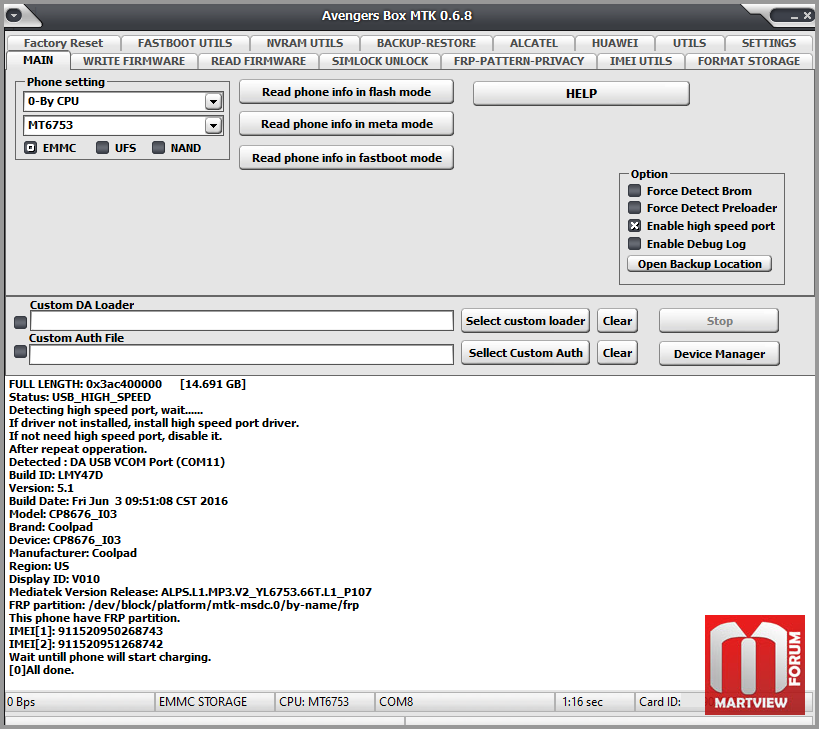Enable Force Detect Preloader option

point(634,208)
